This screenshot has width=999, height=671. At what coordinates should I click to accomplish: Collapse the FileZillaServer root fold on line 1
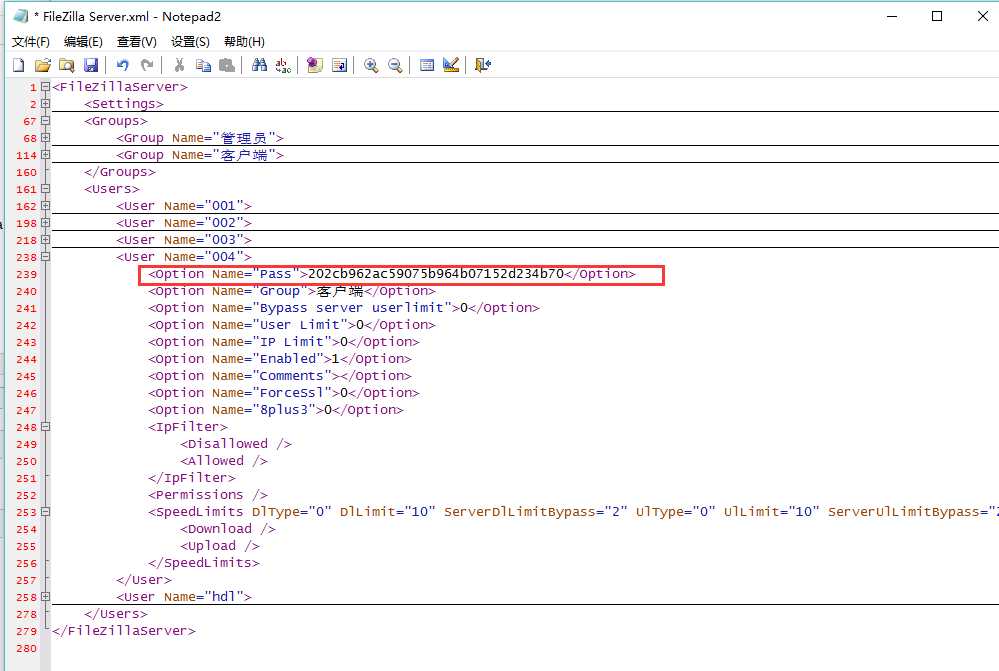[x=45, y=86]
